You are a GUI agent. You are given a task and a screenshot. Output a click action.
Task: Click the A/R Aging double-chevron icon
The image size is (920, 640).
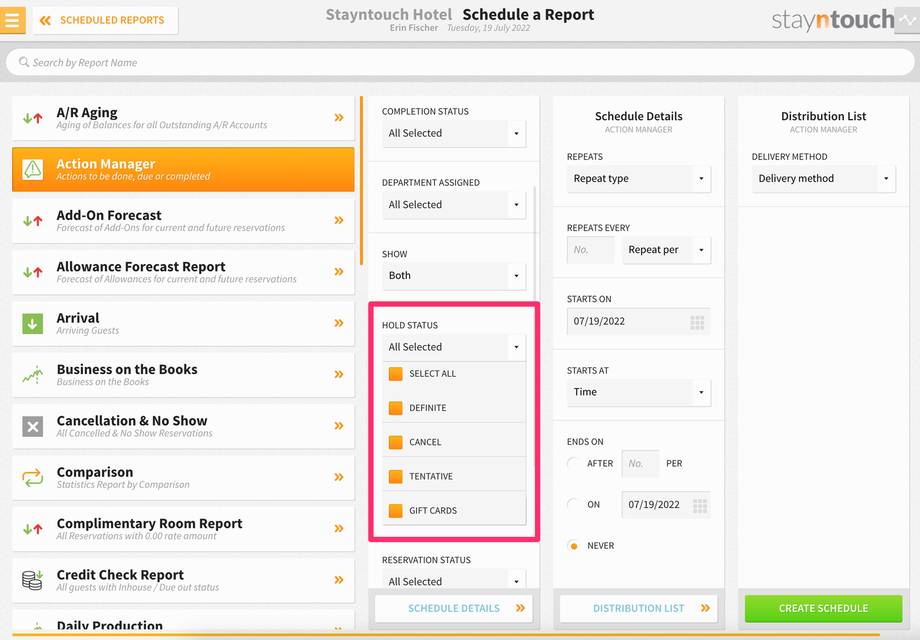pos(339,117)
